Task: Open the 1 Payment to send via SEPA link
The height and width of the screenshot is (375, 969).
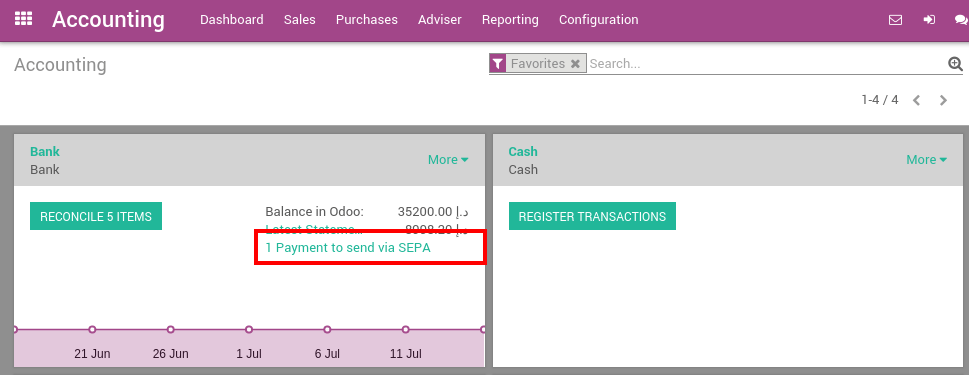Action: pyautogui.click(x=347, y=248)
